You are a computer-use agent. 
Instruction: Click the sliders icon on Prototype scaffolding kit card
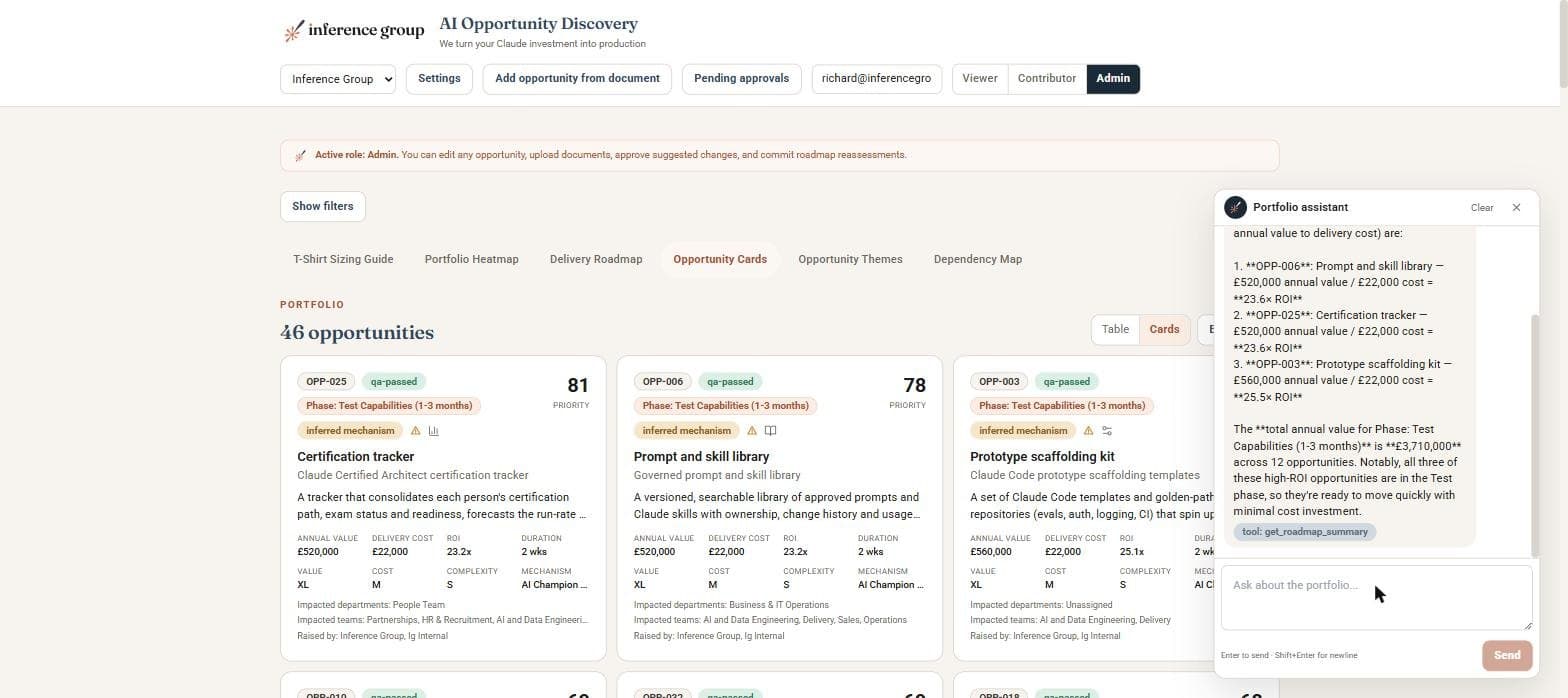click(1107, 431)
